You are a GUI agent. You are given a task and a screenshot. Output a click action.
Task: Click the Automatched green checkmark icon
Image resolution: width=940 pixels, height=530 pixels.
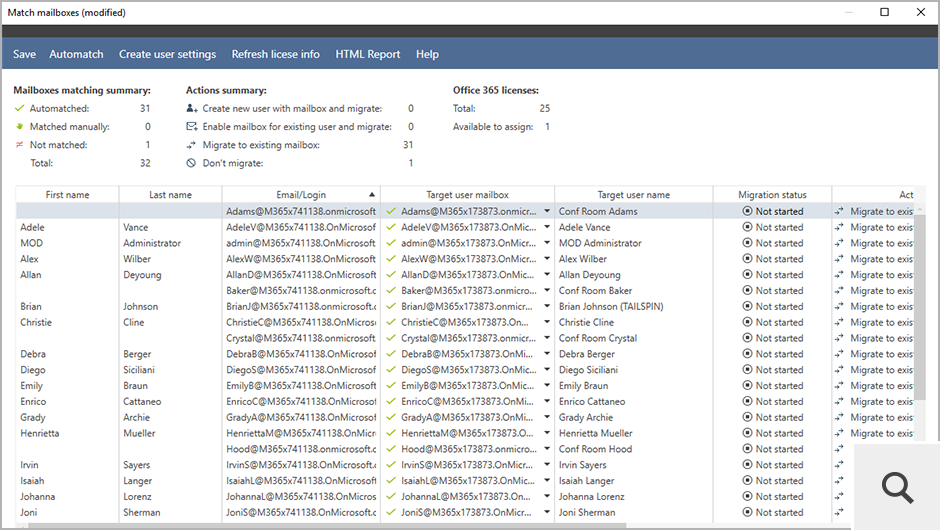(x=20, y=109)
